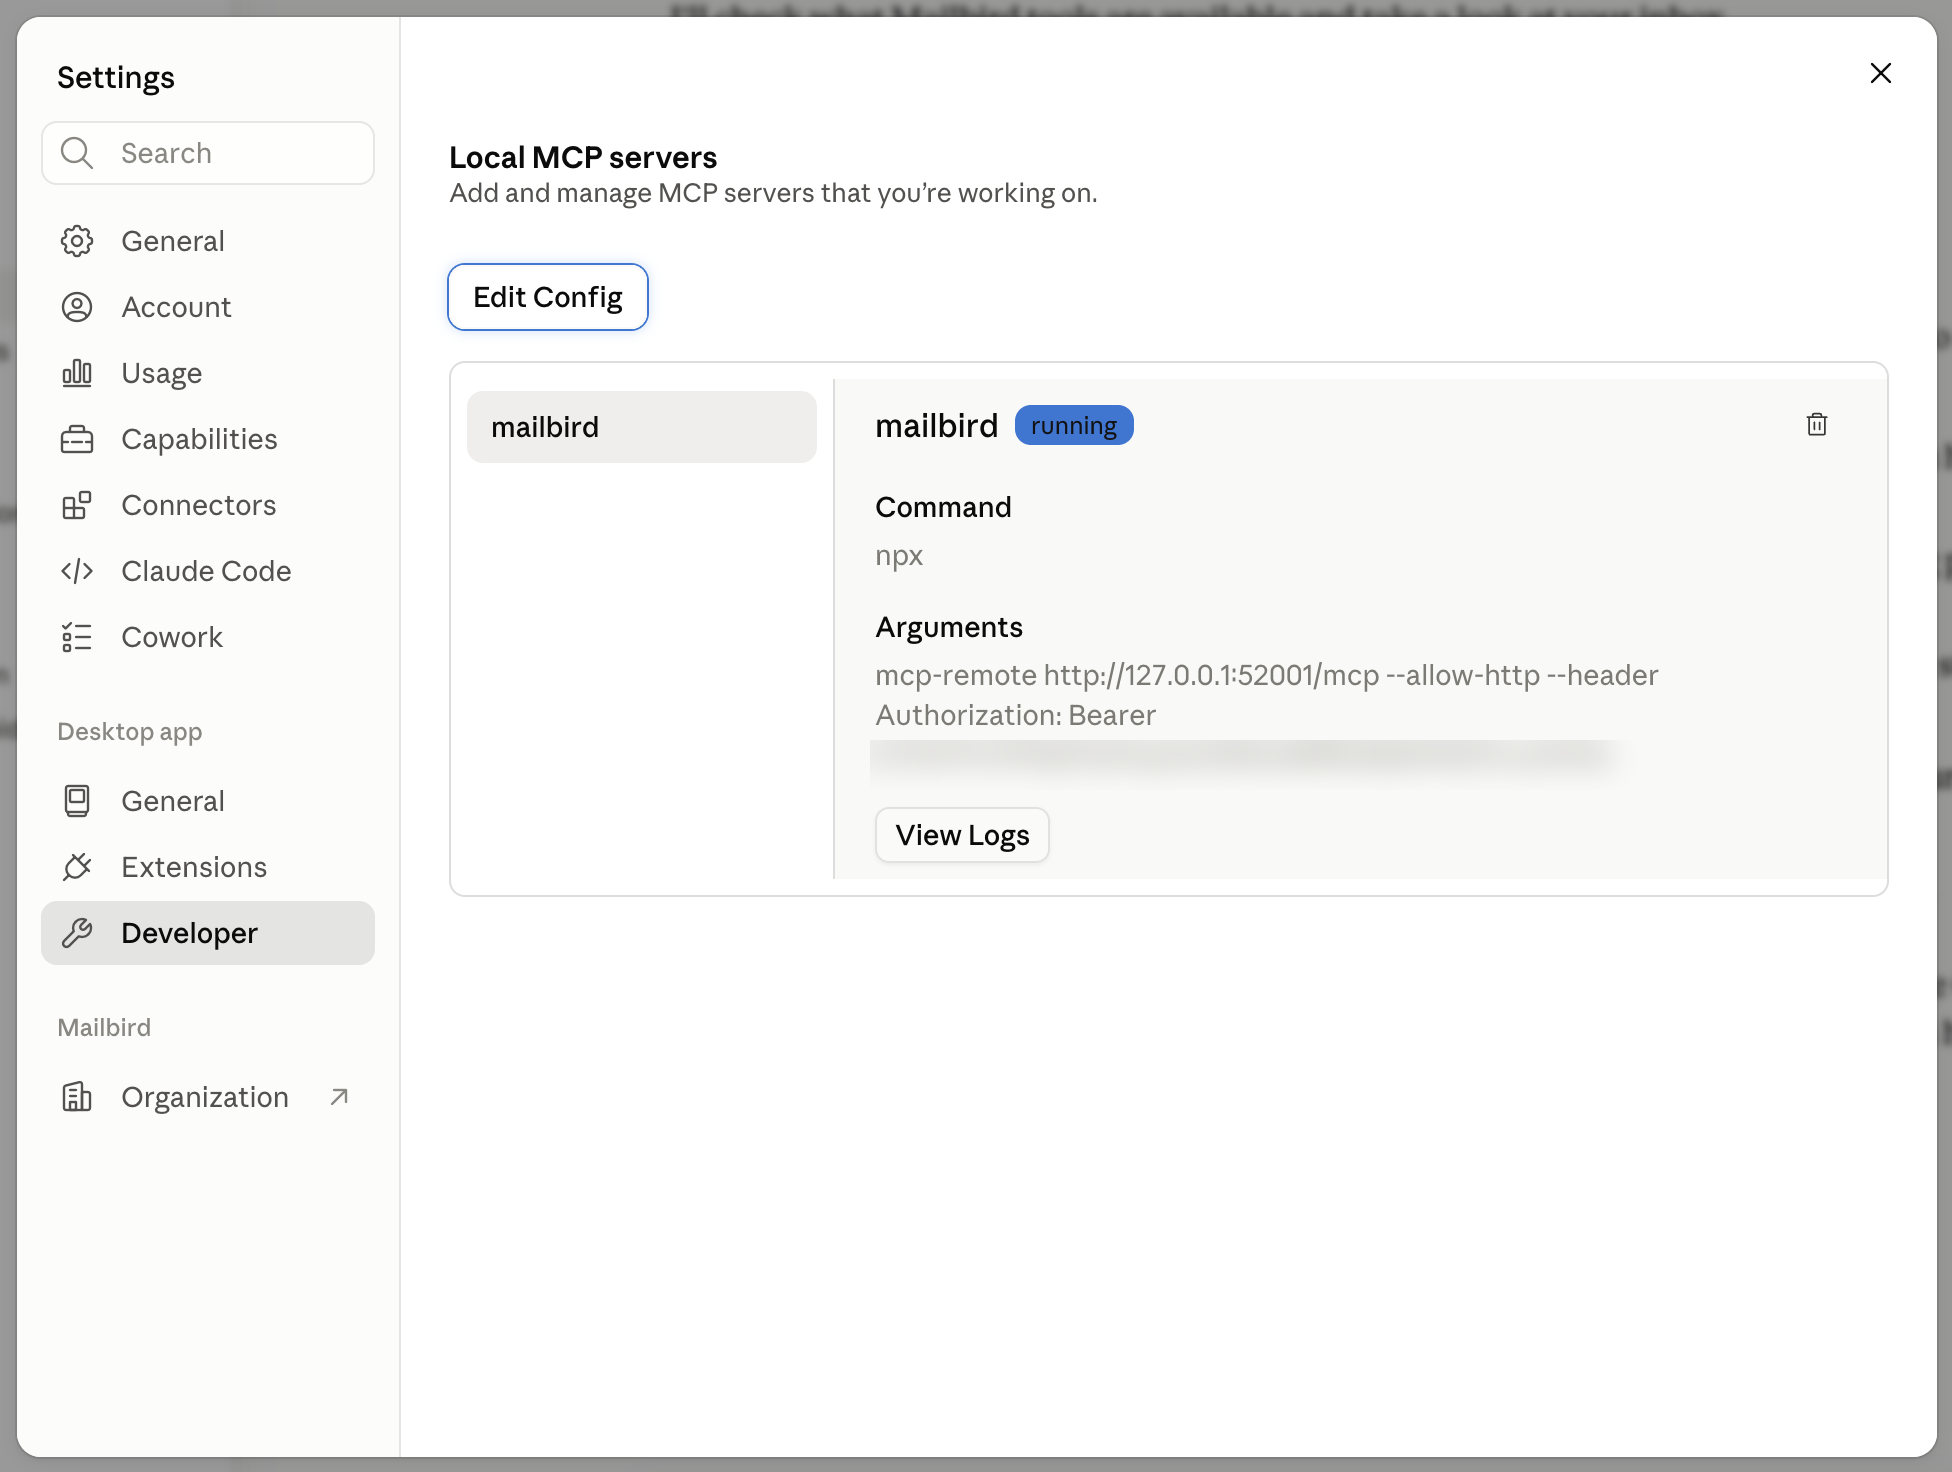Click the Arguments label
The height and width of the screenshot is (1472, 1952).
(949, 627)
